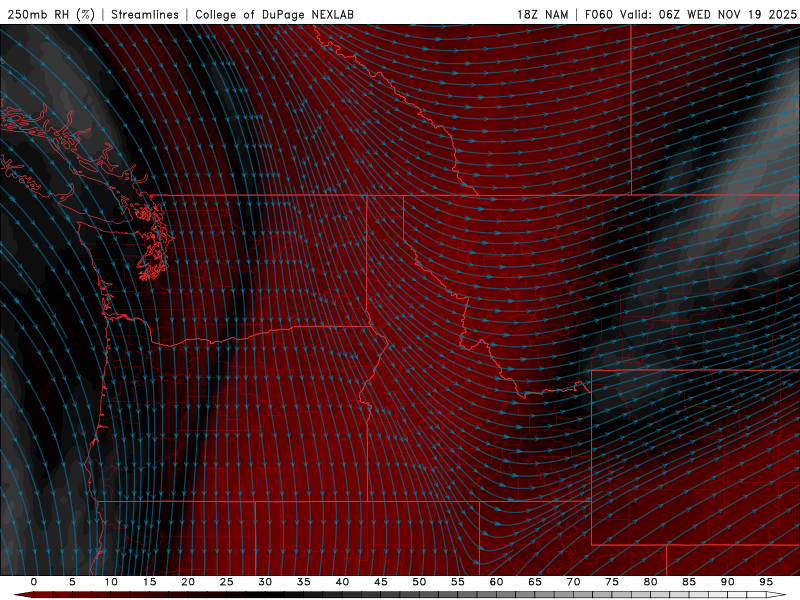This screenshot has width=800, height=600.
Task: Click the "F060" forecast hour text
Action: [598, 14]
